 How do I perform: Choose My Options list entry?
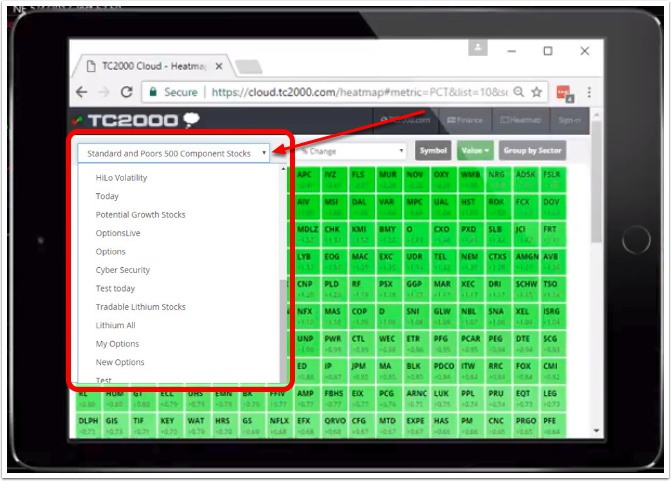click(117, 344)
